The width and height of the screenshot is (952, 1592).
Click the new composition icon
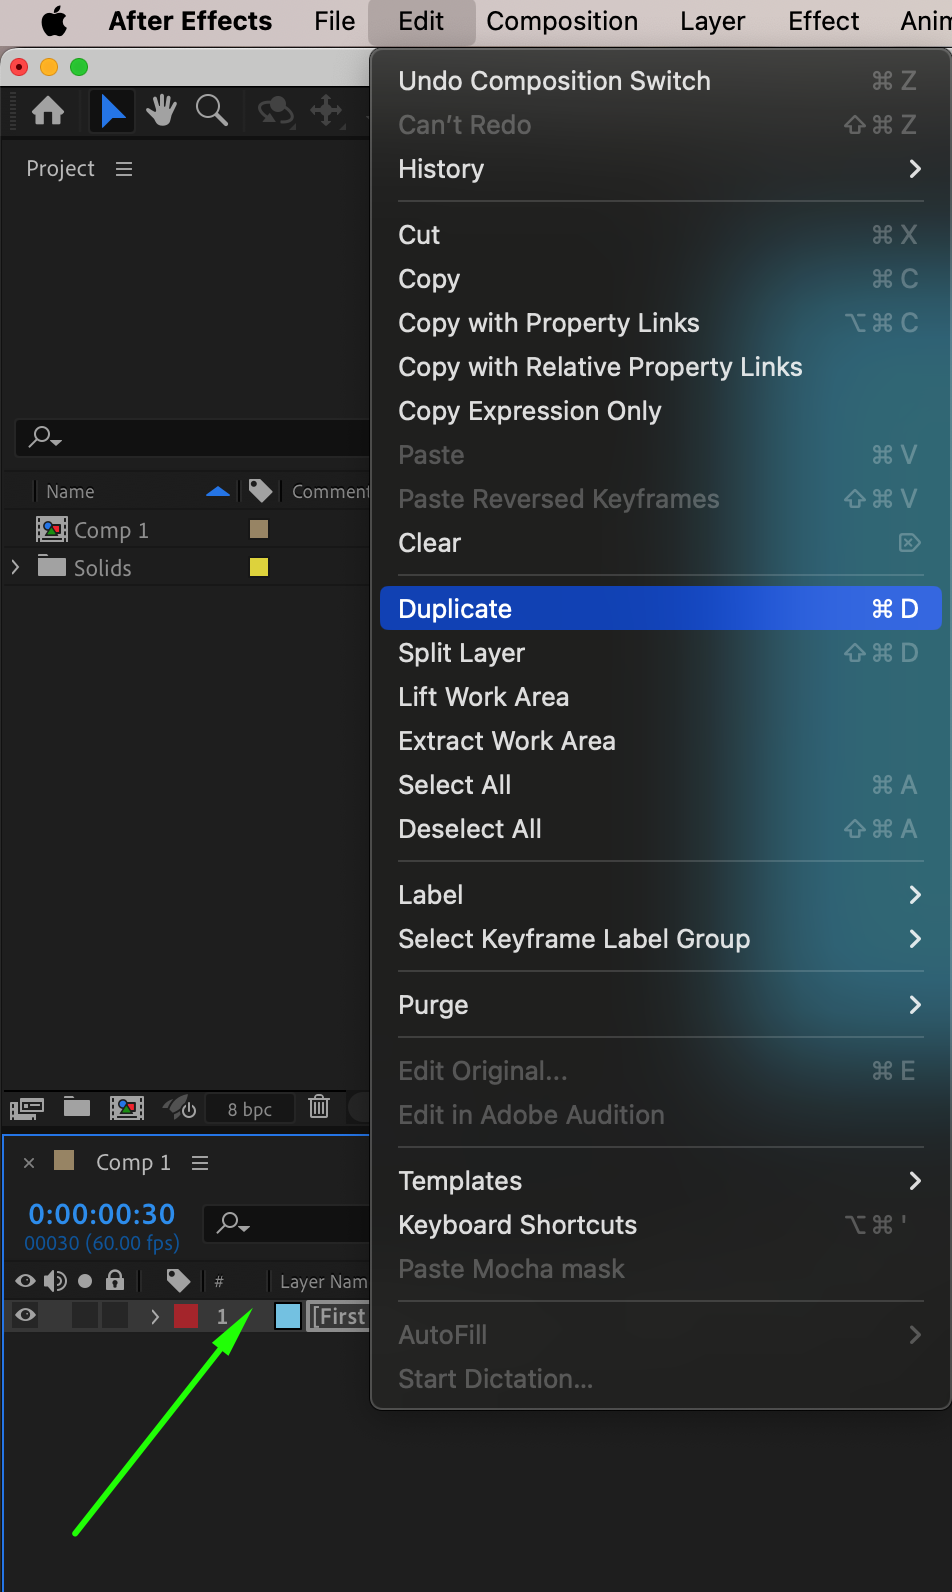pos(127,1107)
